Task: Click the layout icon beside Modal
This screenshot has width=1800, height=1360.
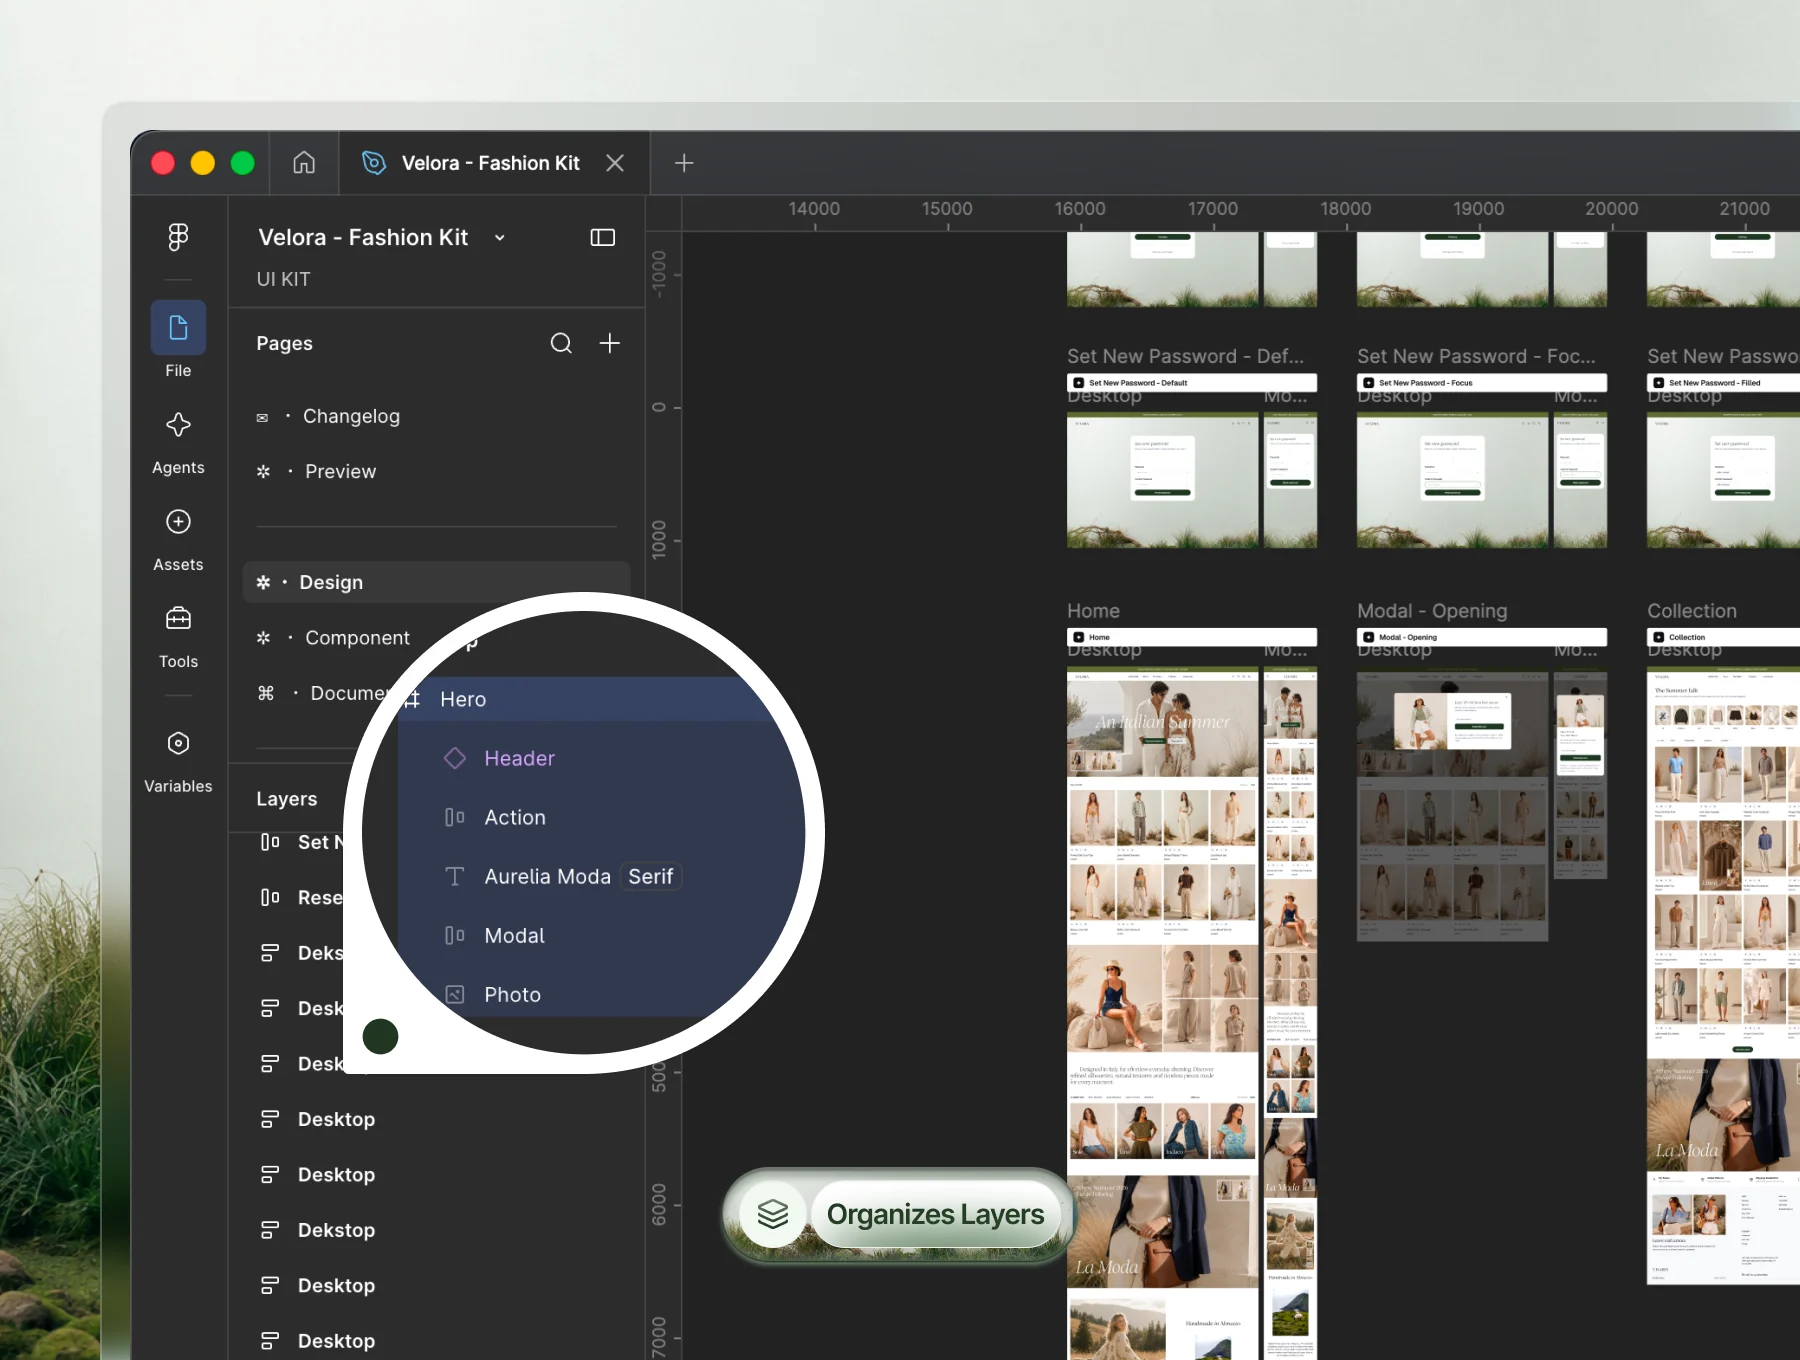Action: tap(455, 935)
